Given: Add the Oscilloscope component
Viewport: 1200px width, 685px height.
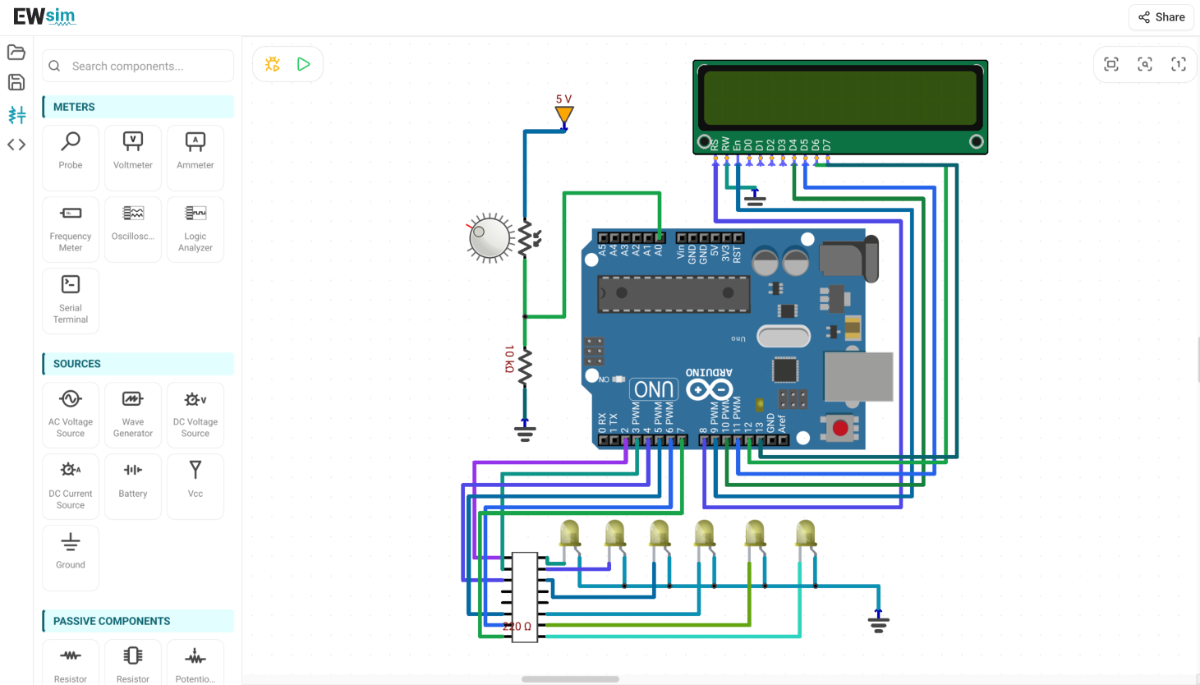Looking at the screenshot, I should [133, 229].
